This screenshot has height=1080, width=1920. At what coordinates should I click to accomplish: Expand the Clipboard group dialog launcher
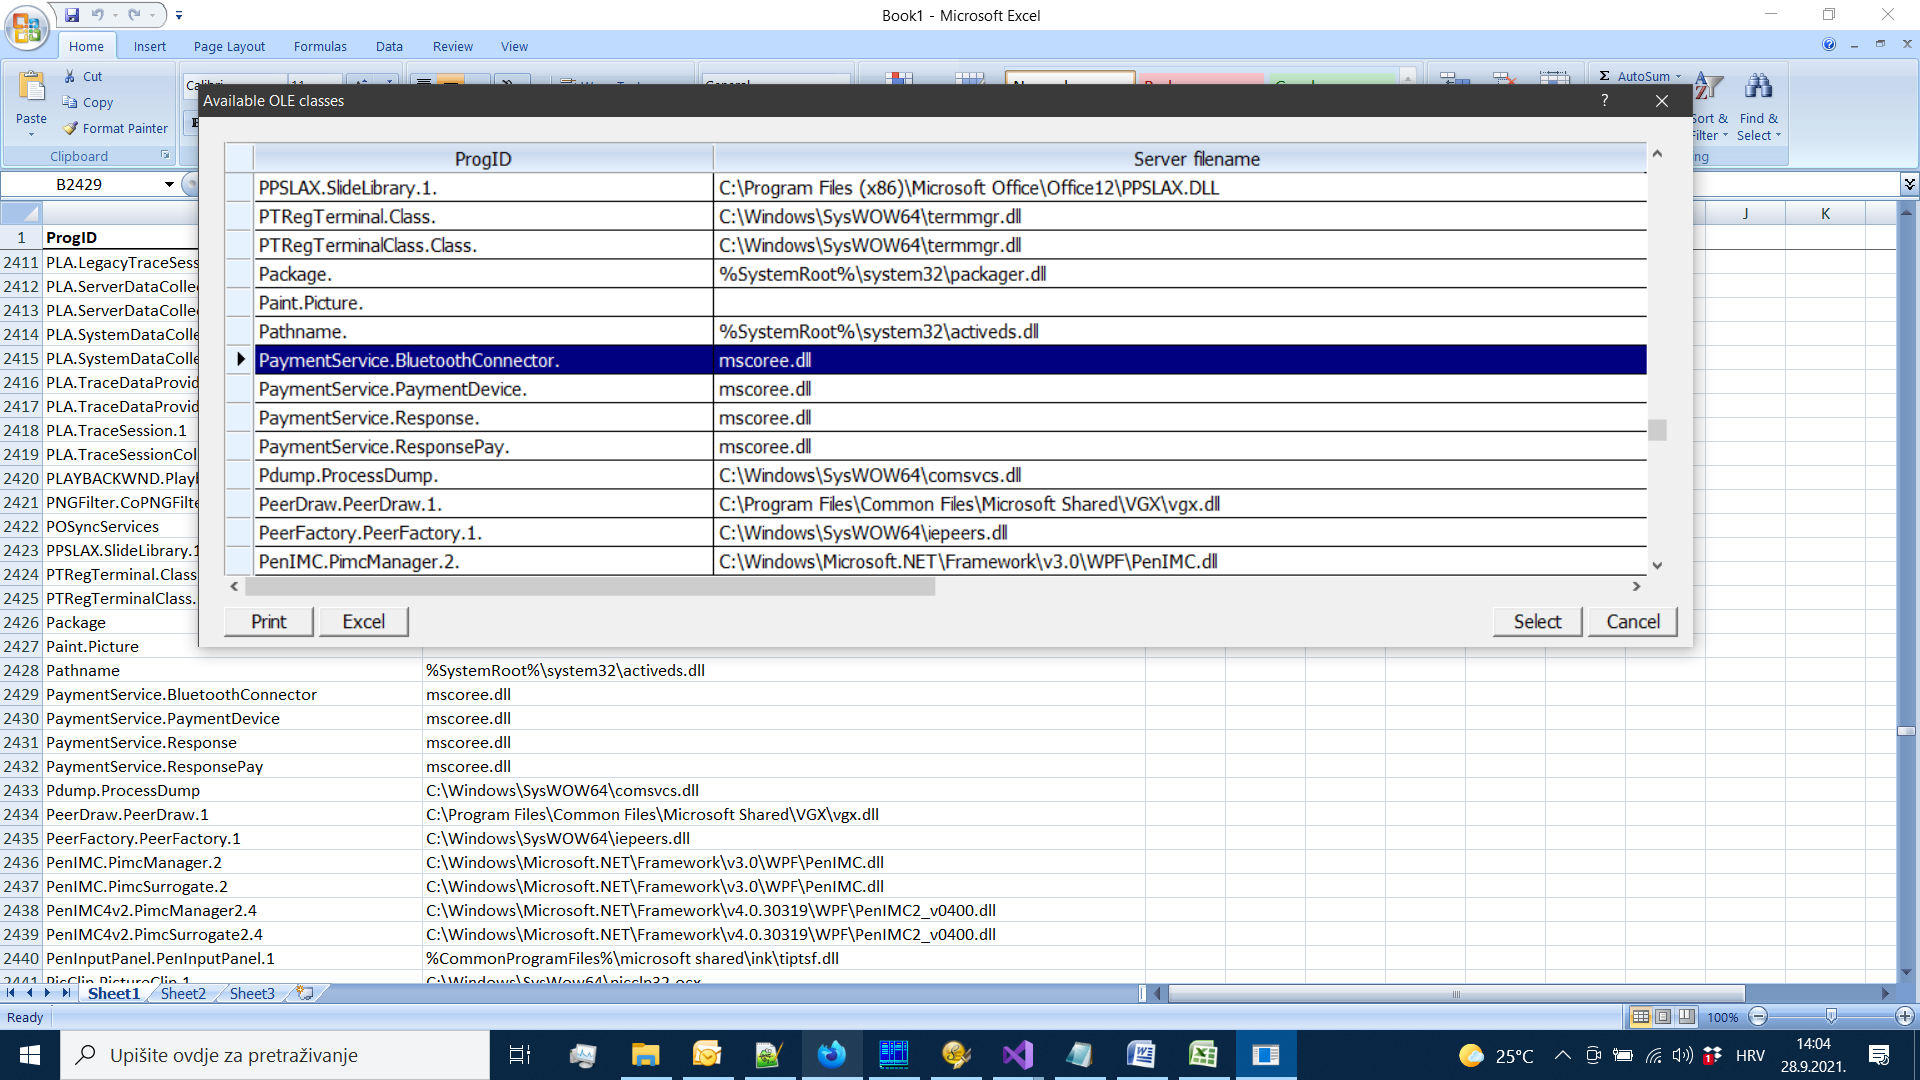tap(165, 155)
